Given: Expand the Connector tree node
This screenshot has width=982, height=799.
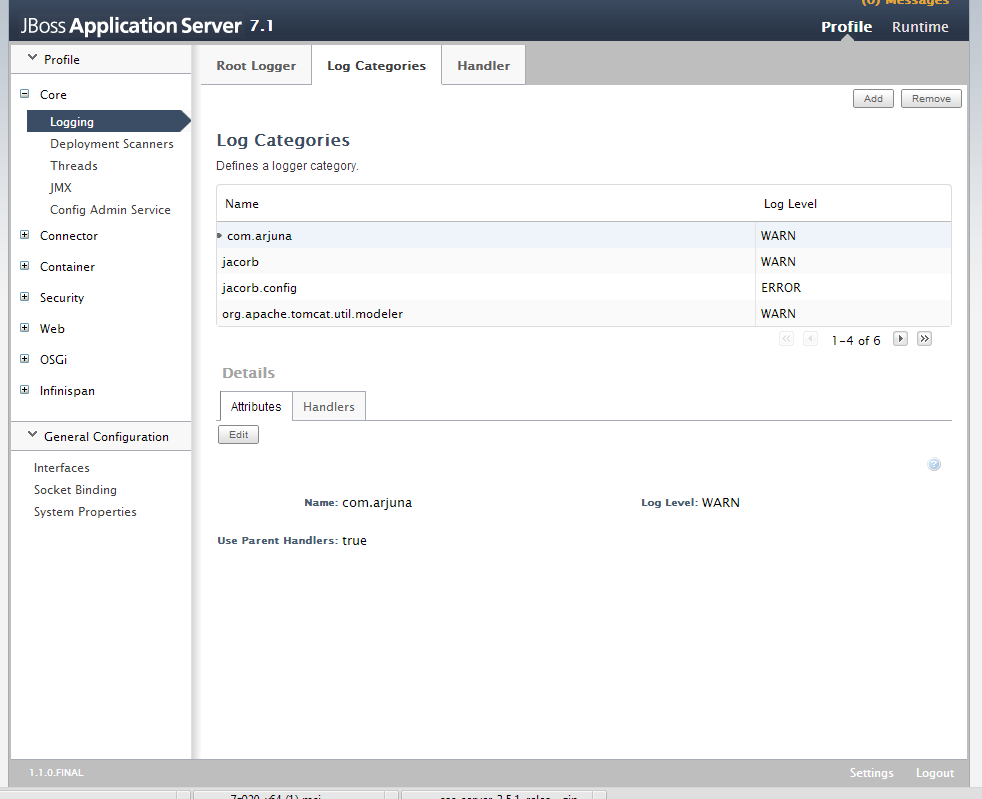Looking at the screenshot, I should [23, 235].
